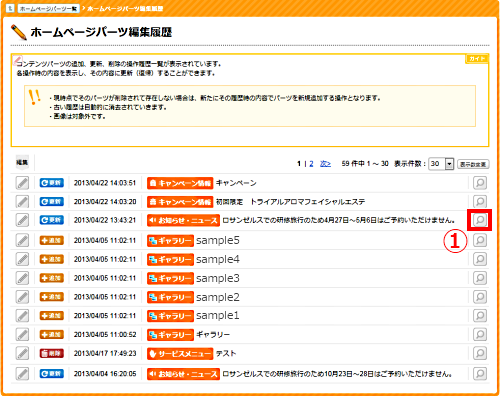Open preview magnifier for 16:20:05 row
The height and width of the screenshot is (396, 500).
coord(480,373)
